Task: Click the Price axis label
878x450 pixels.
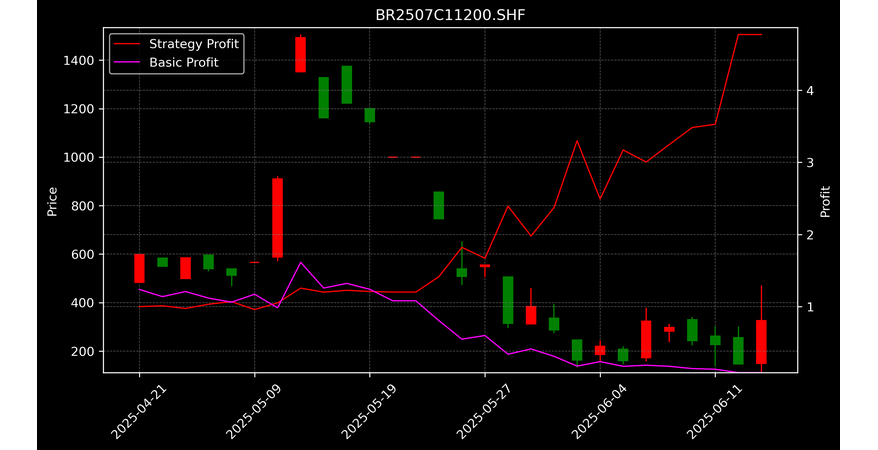Action: pos(52,201)
